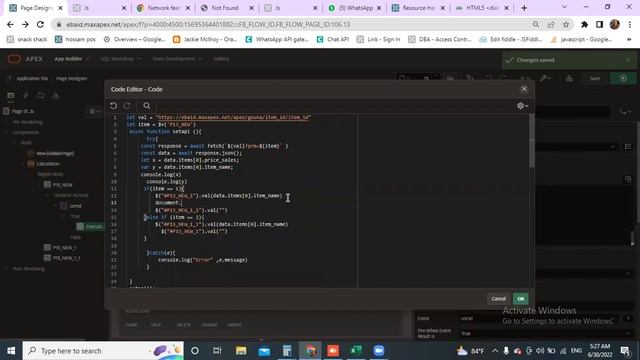
Task: Switch to the Network browser tab
Action: point(163,8)
